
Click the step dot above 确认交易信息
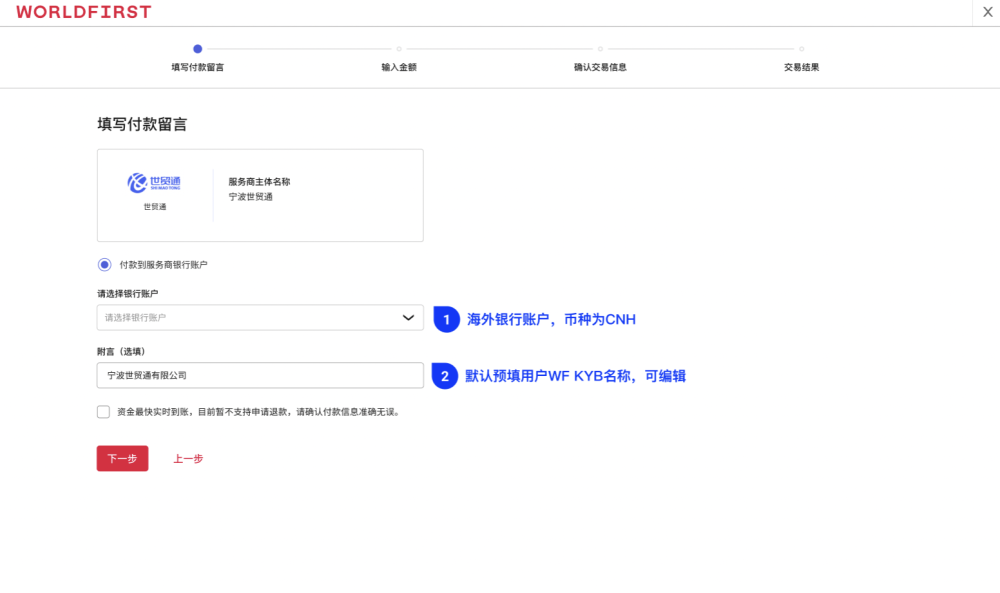[599, 47]
